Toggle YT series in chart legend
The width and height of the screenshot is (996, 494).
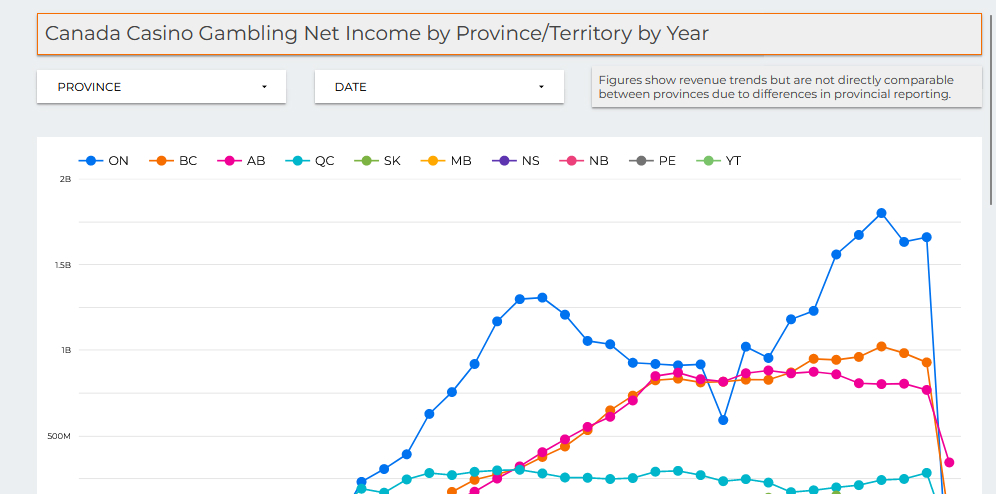tap(719, 161)
